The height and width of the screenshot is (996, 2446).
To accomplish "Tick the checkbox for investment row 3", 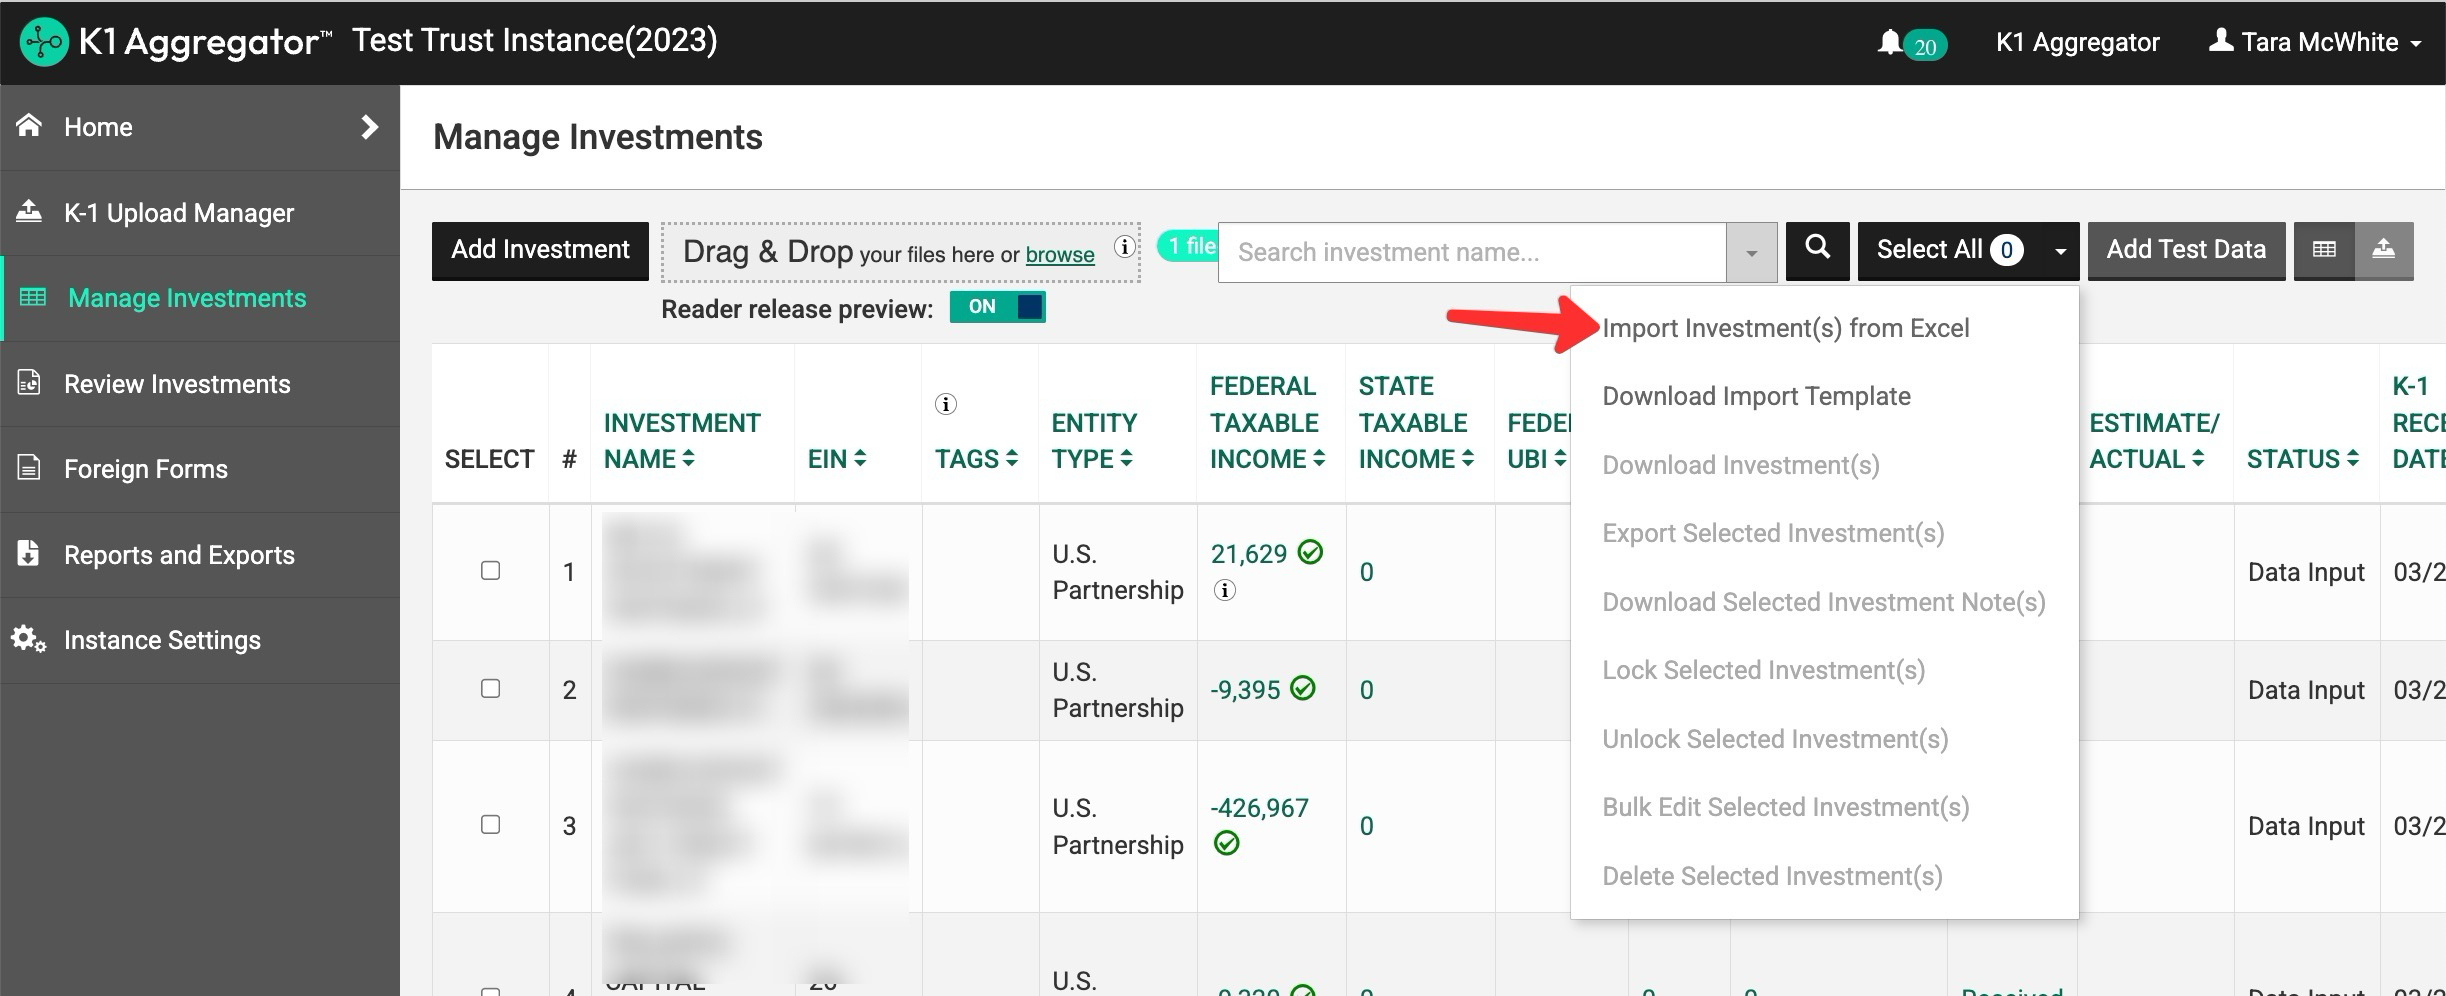I will [x=490, y=825].
